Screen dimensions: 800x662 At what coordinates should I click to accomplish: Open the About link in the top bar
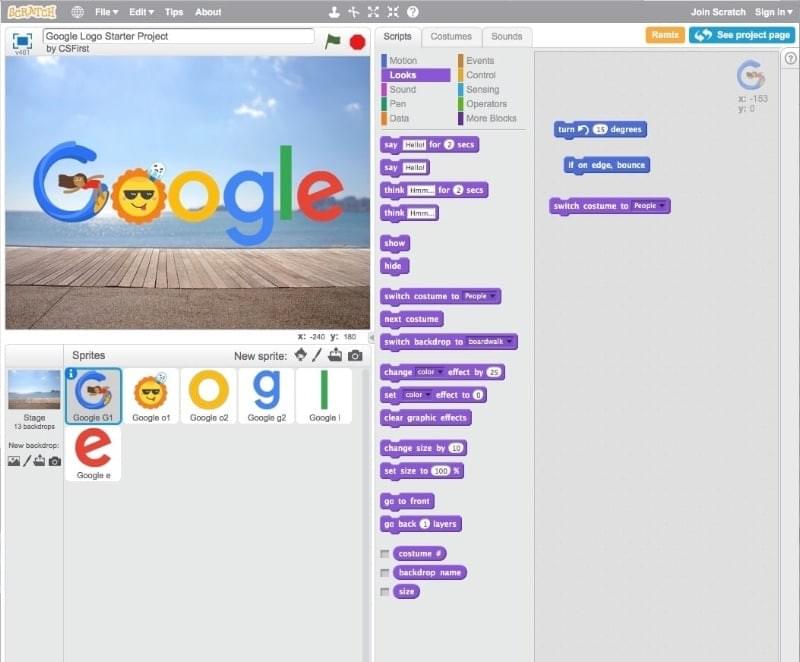[x=208, y=12]
